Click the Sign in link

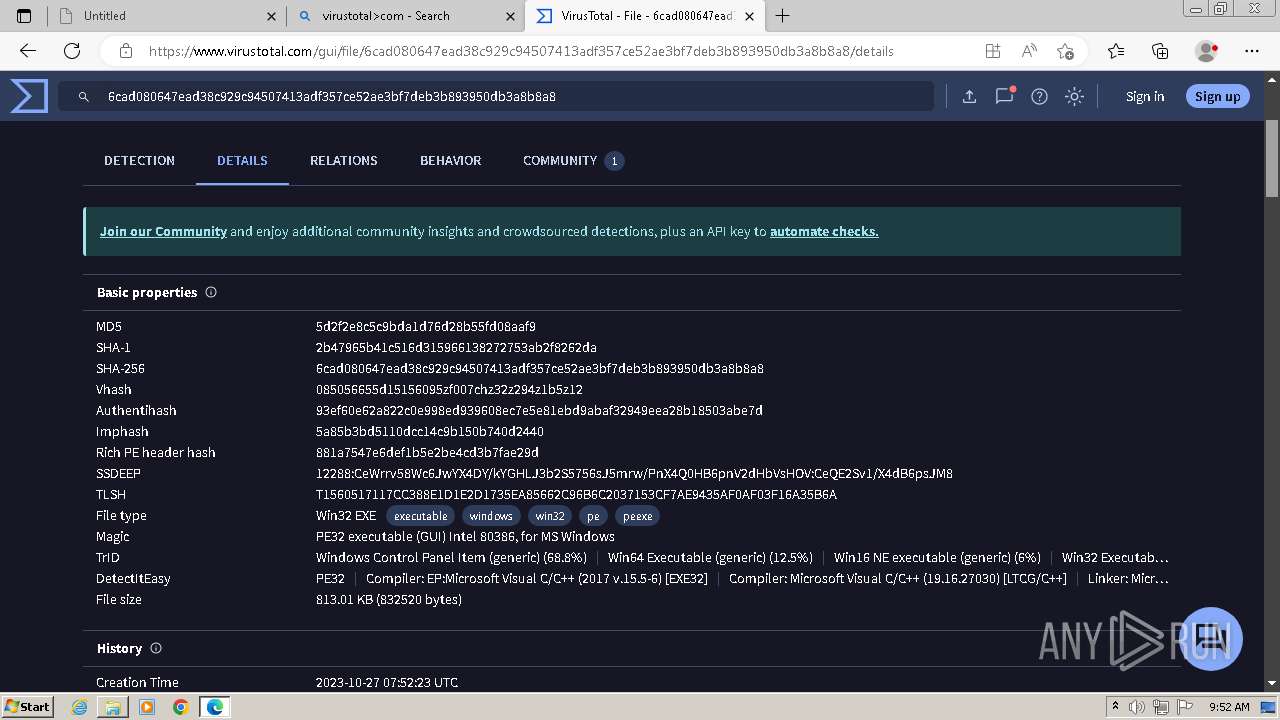(x=1145, y=96)
